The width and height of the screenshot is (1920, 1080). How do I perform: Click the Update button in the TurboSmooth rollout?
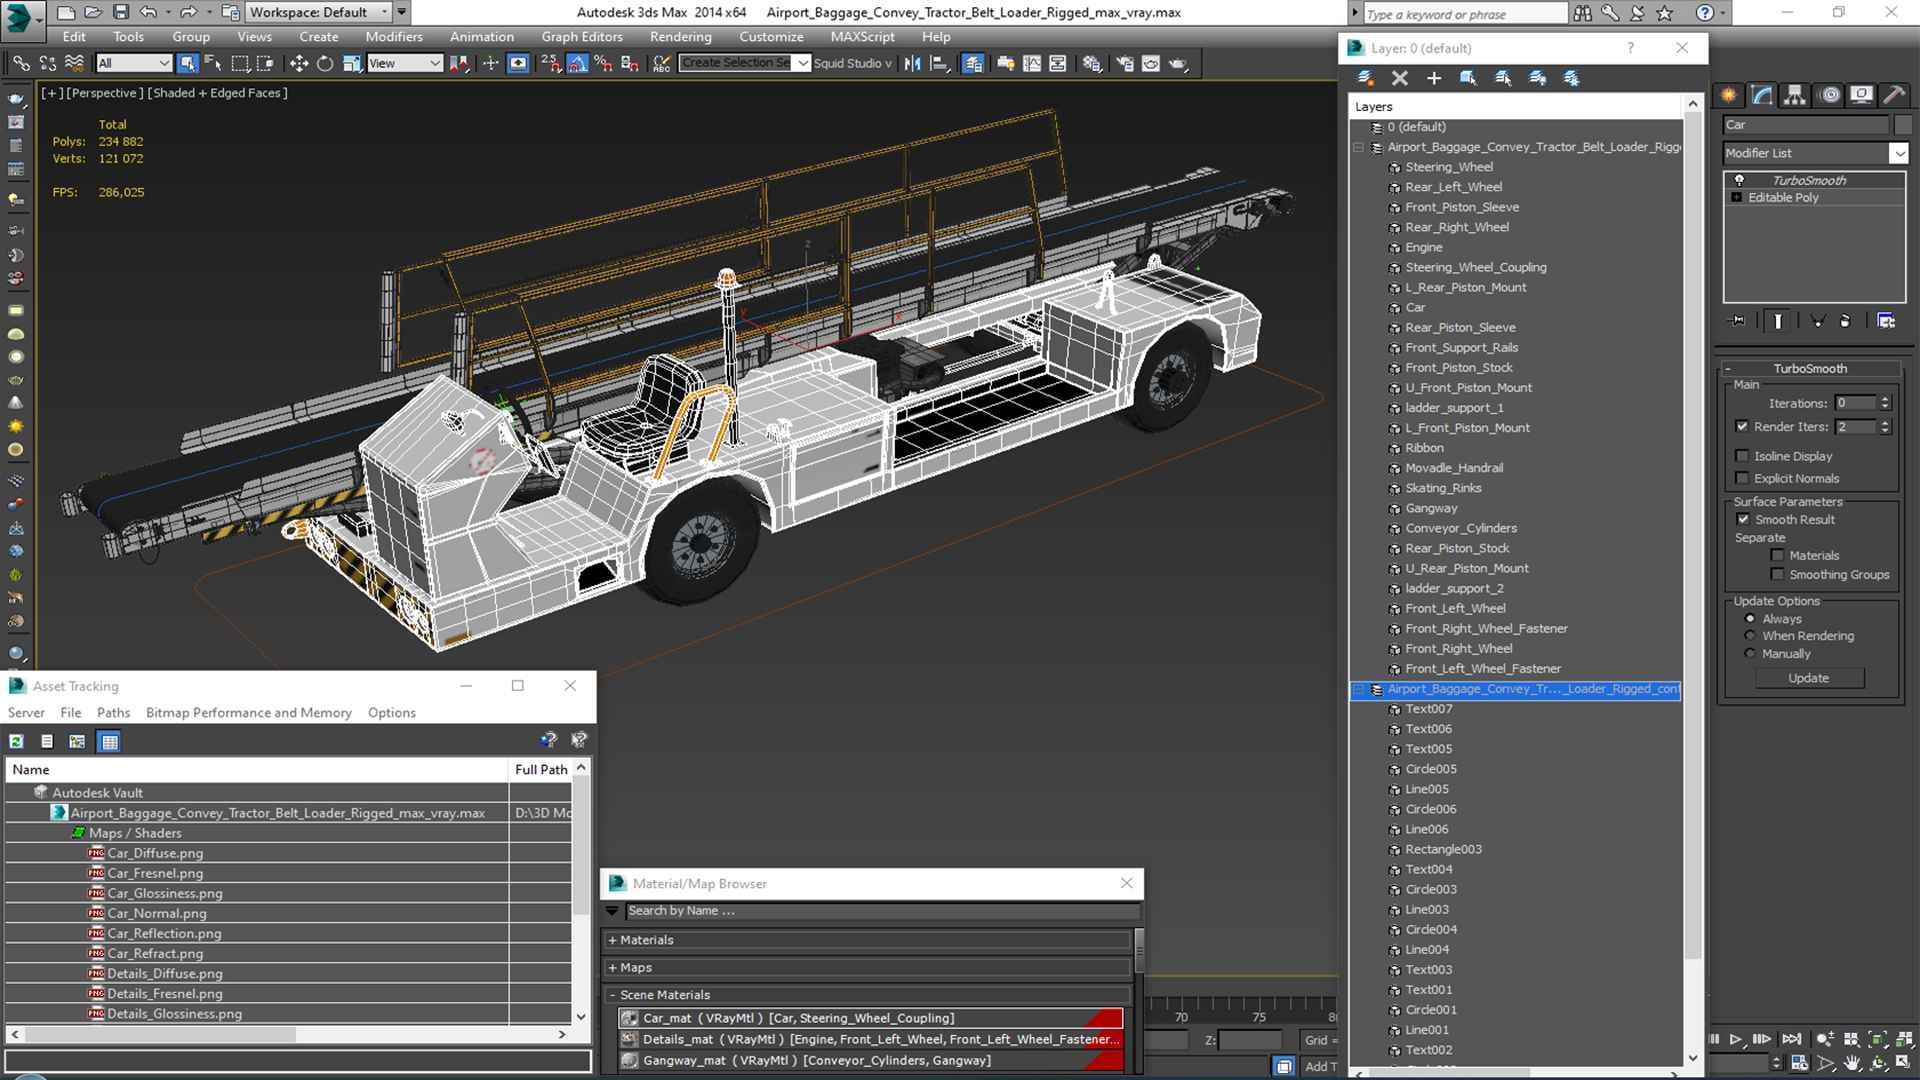pyautogui.click(x=1808, y=678)
